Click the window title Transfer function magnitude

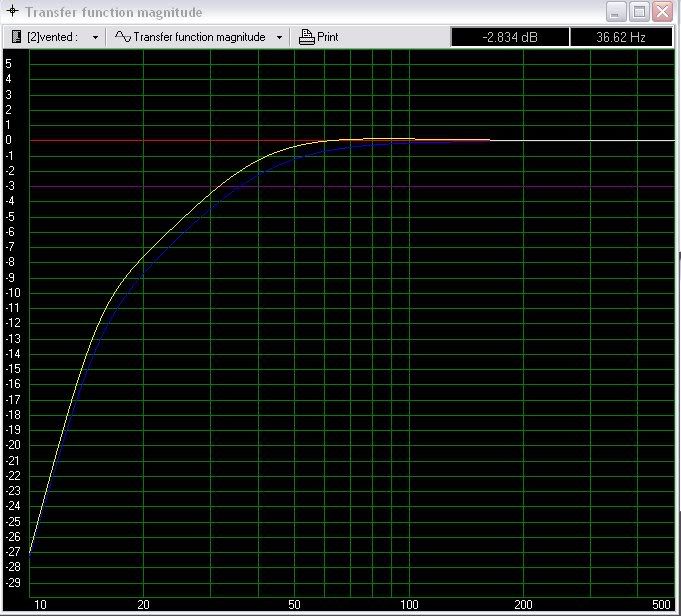113,12
